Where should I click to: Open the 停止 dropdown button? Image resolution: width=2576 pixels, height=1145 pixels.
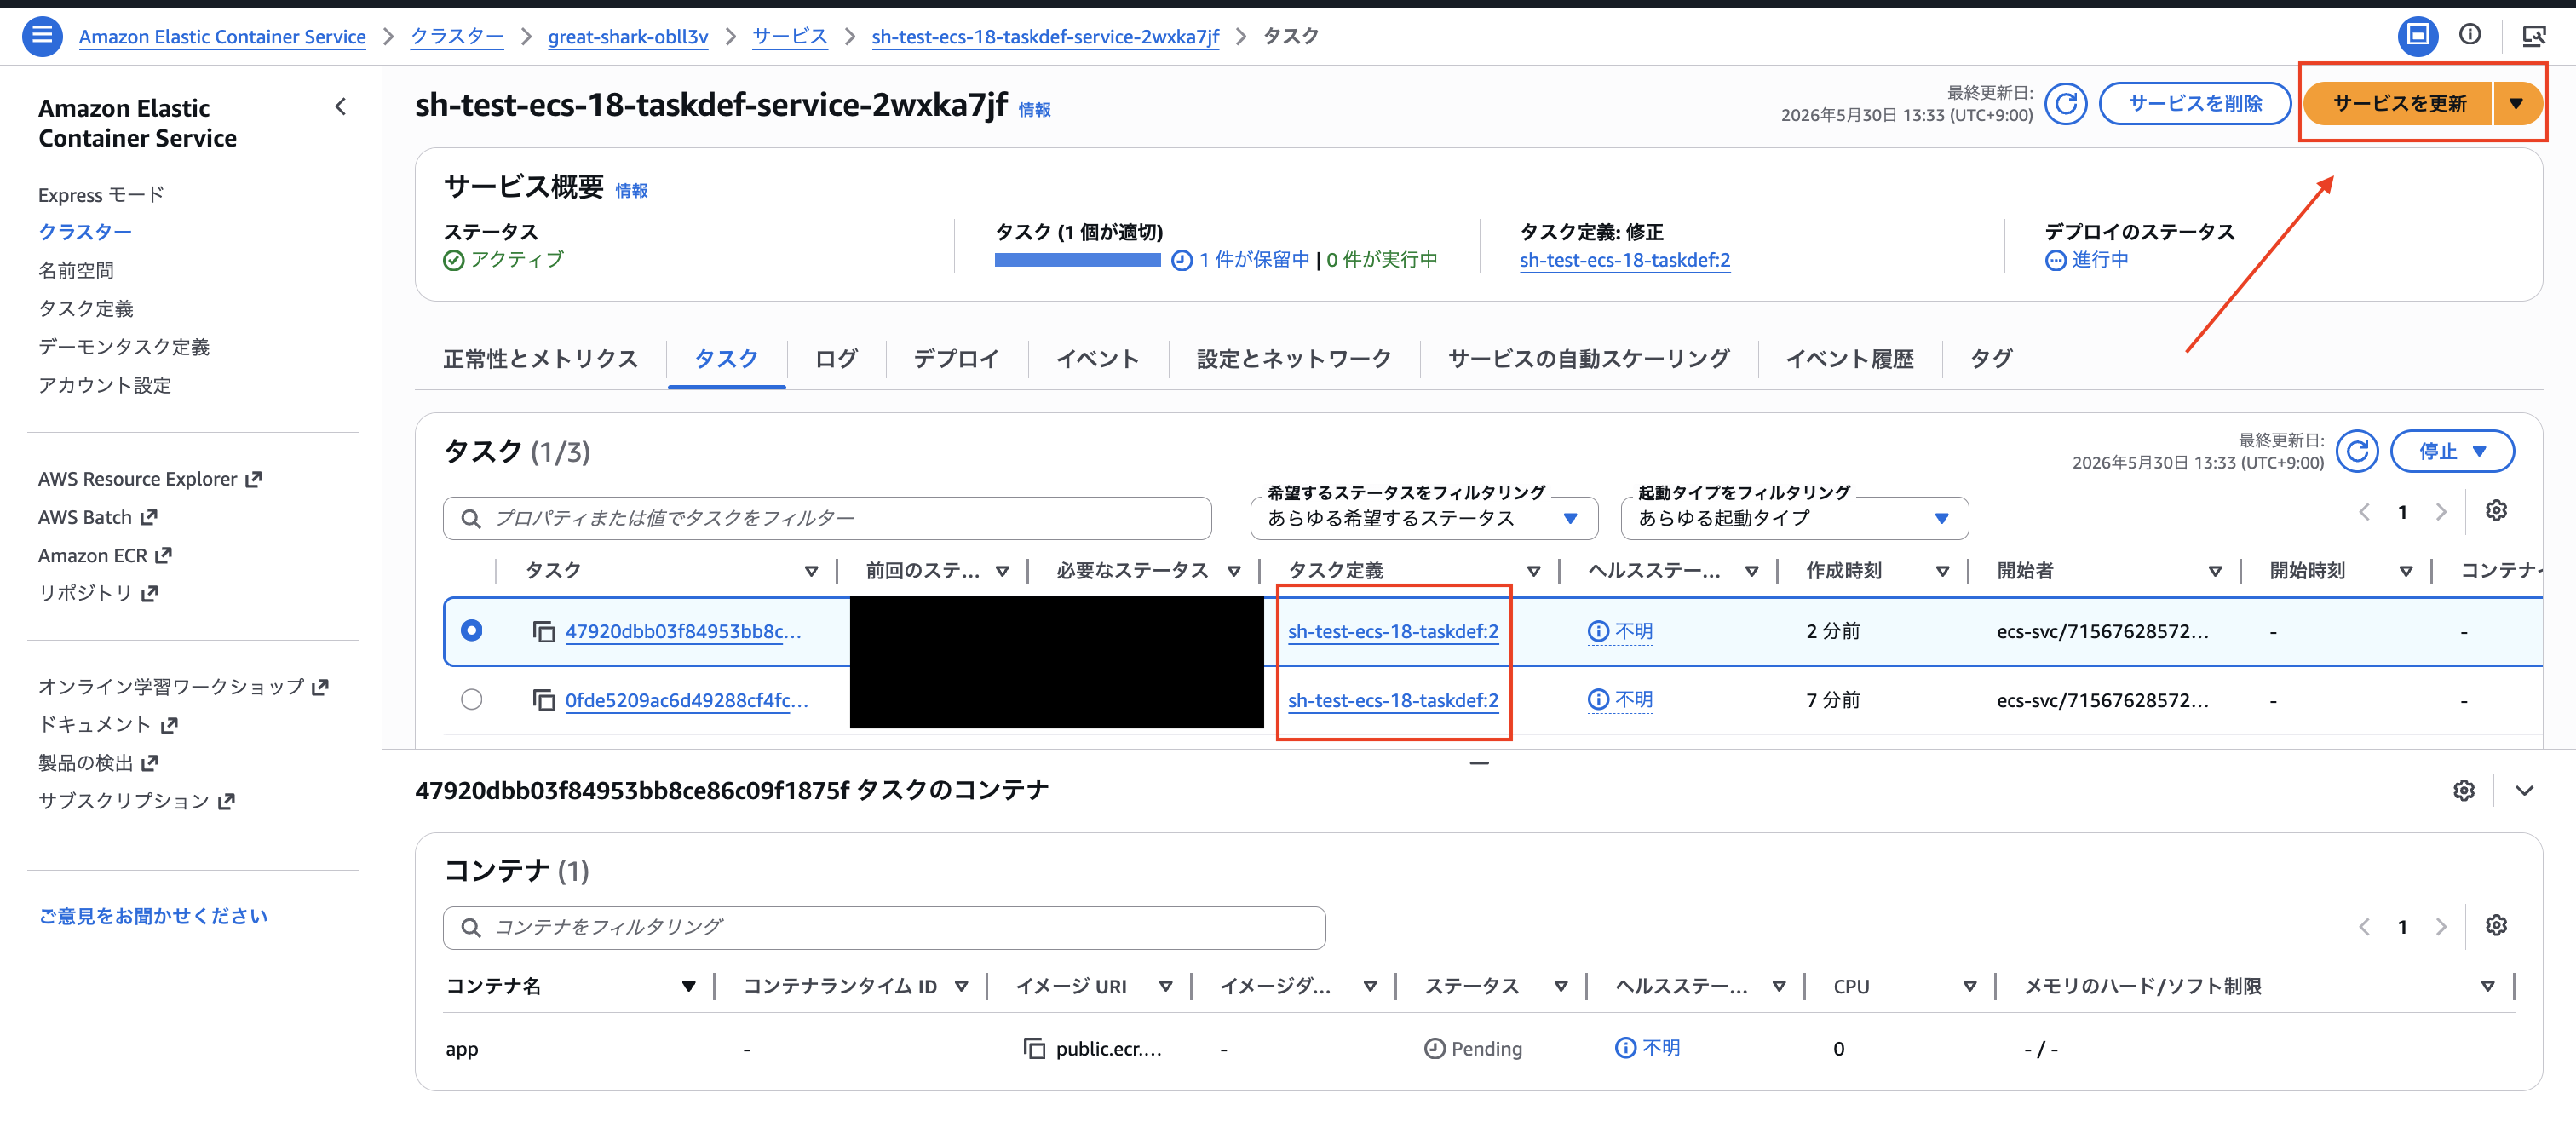click(2452, 451)
